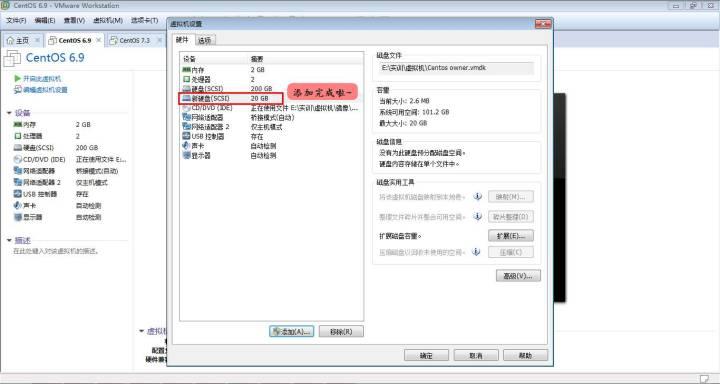Click the 内存 icon in main window device list
This screenshot has width=720, height=384.
[x=18, y=124]
